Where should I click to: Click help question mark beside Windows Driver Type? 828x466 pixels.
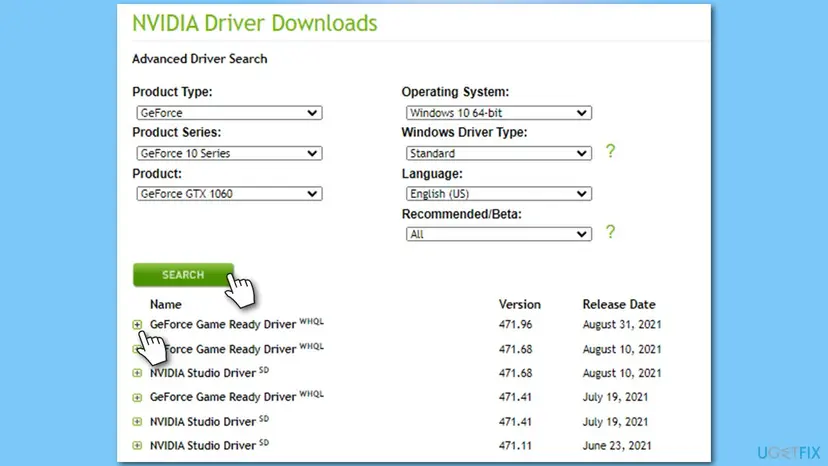click(x=610, y=151)
